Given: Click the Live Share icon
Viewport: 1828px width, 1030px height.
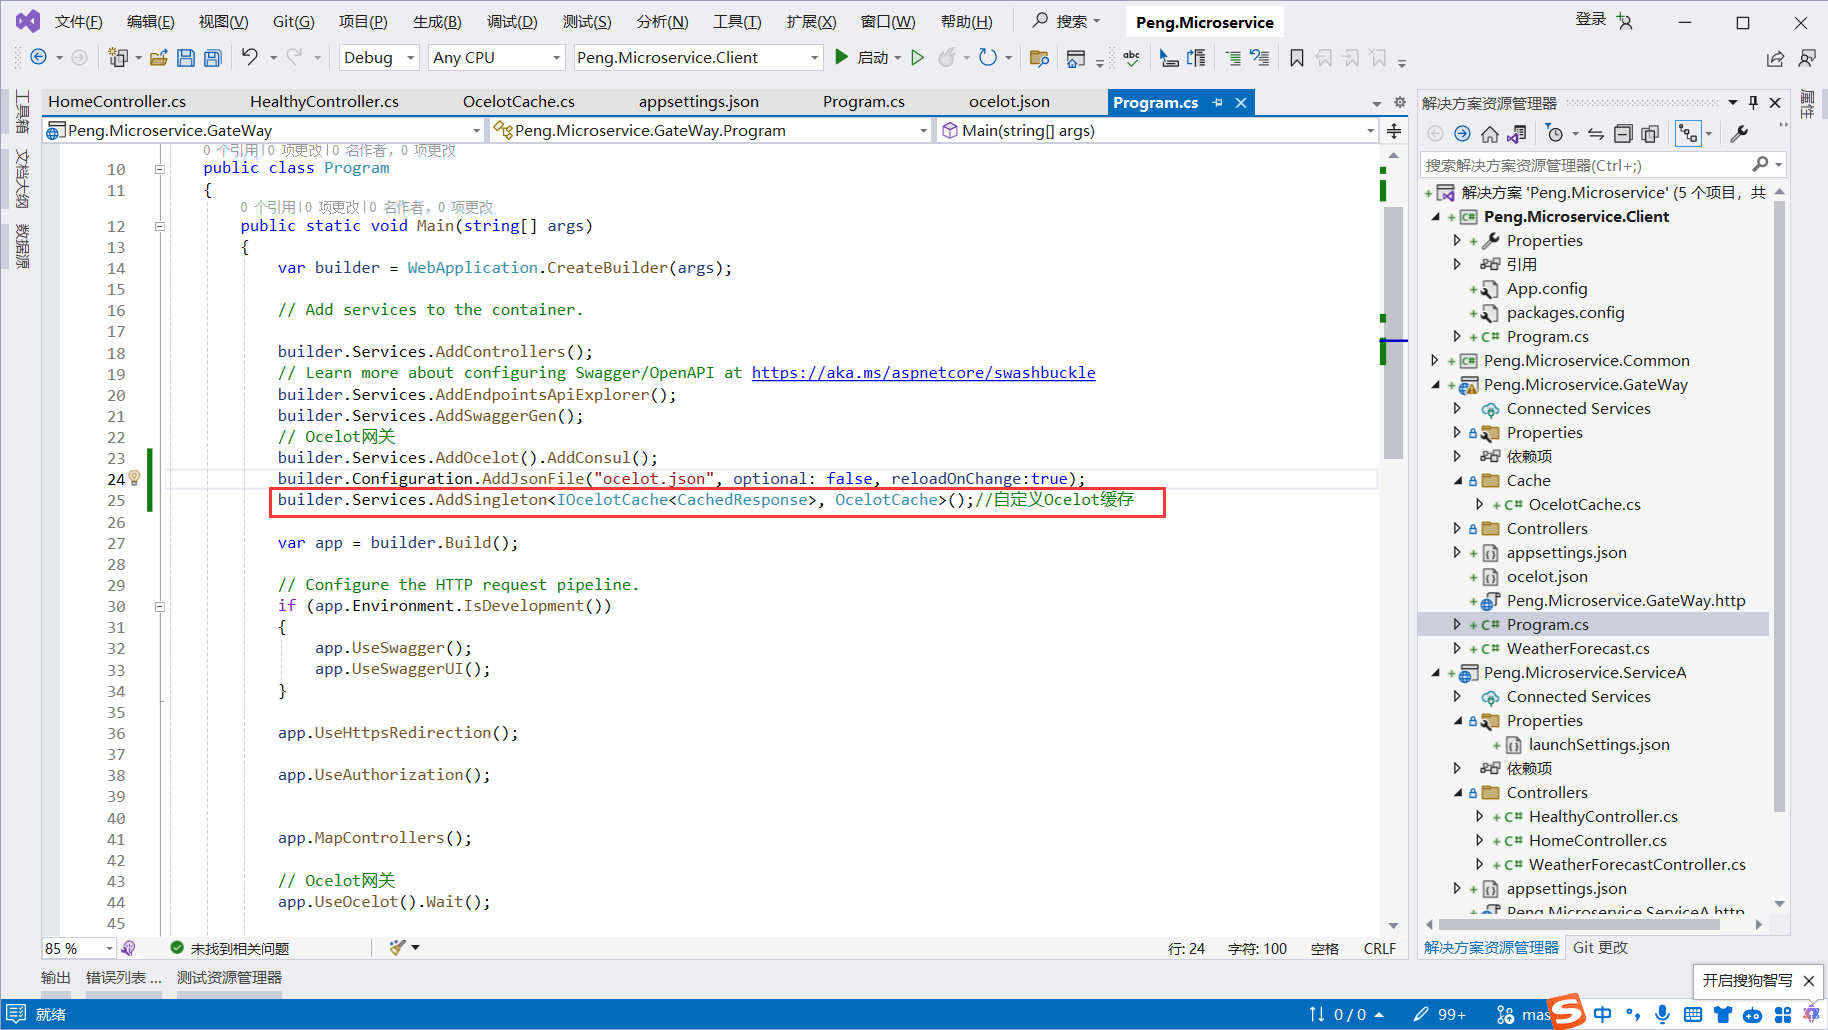Looking at the screenshot, I should tap(1775, 58).
